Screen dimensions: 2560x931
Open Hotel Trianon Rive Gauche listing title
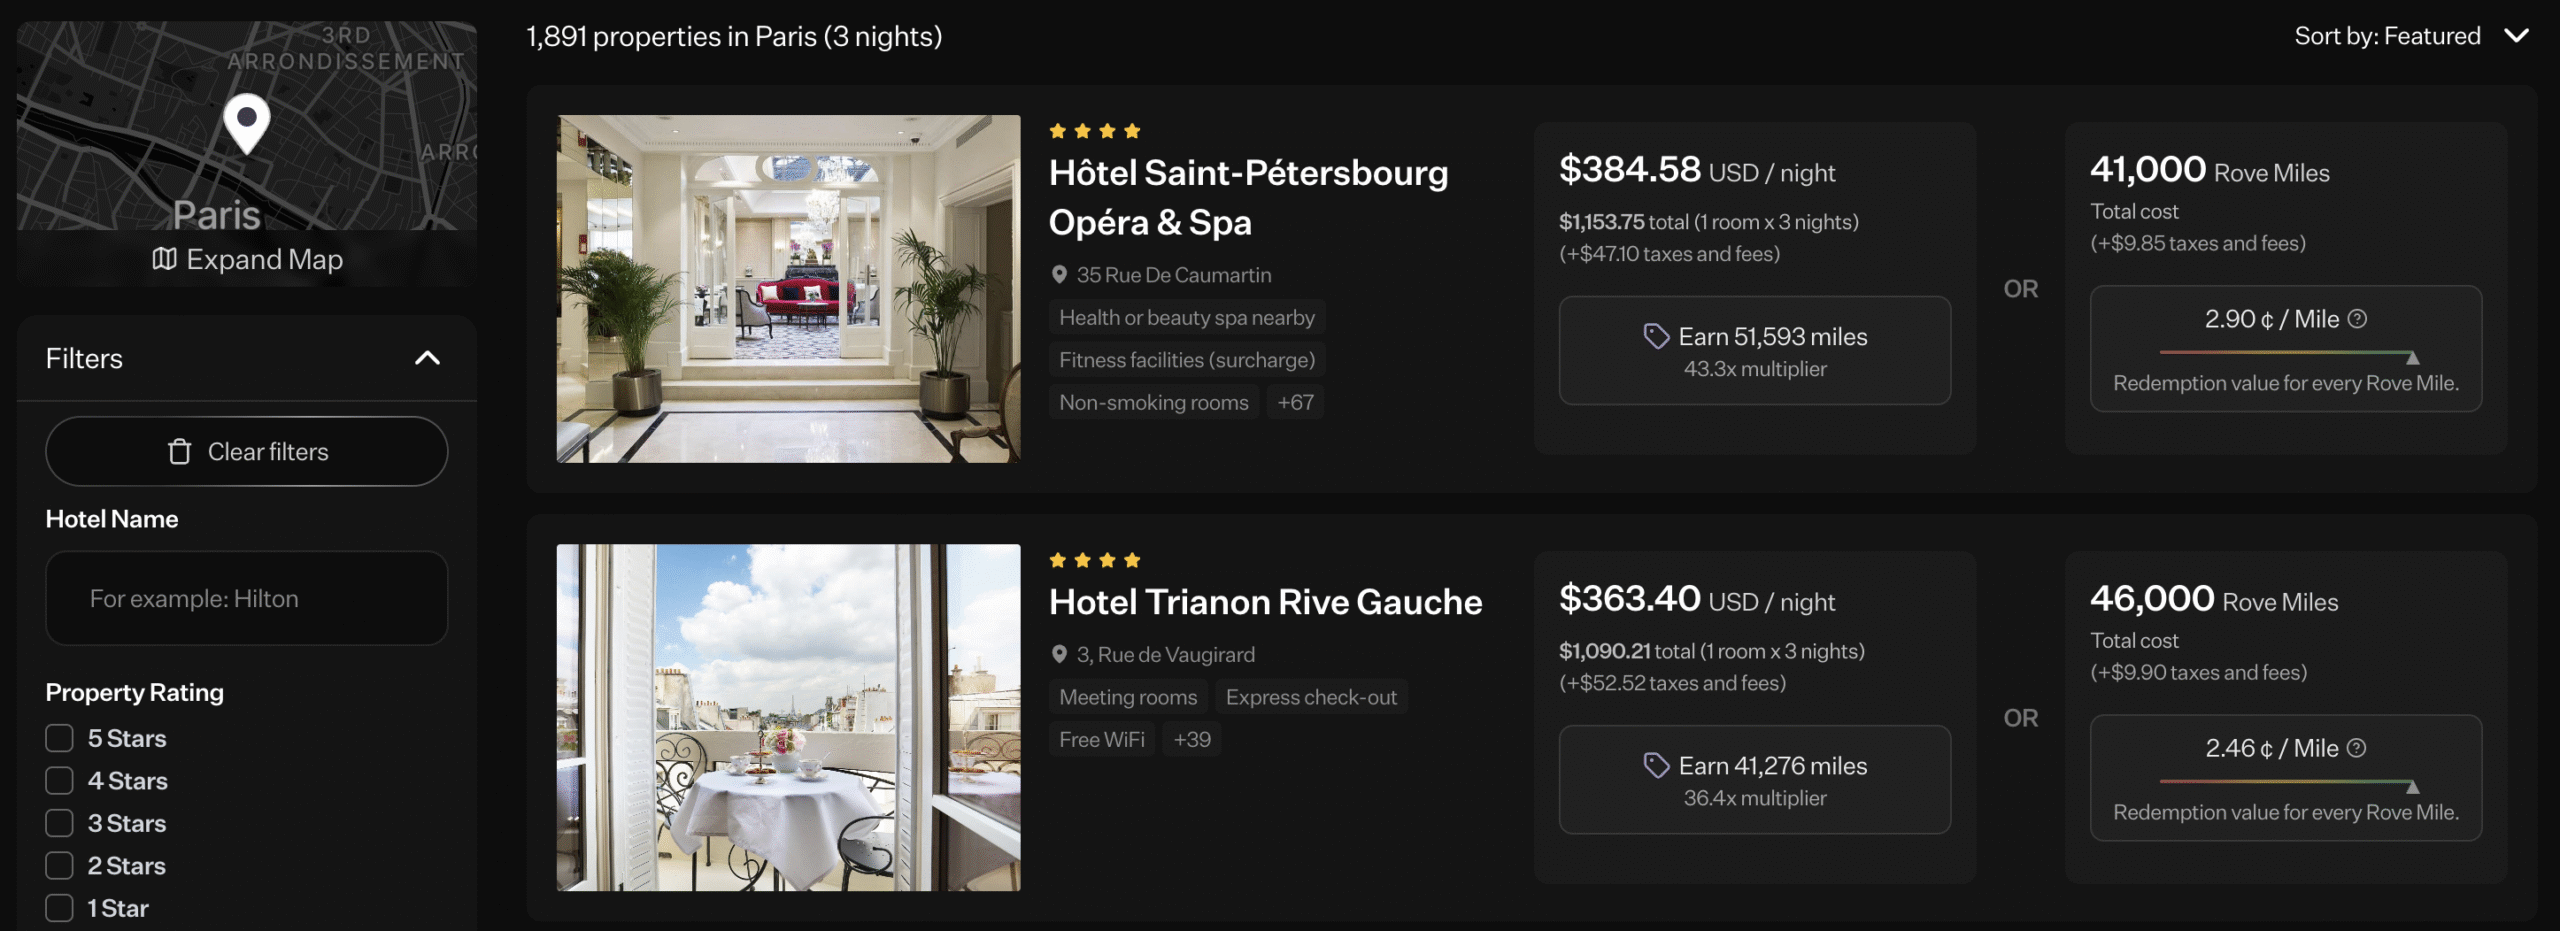[x=1265, y=603]
